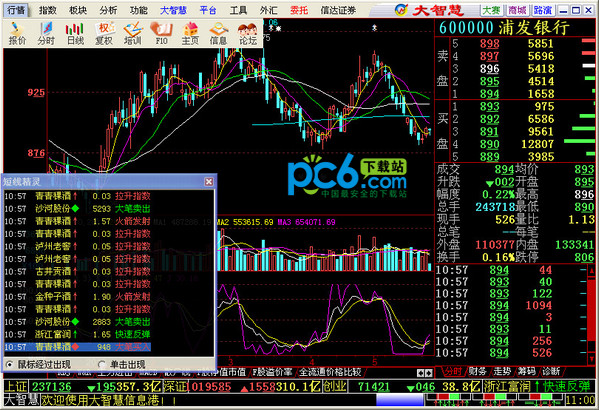
Task: Click the 深证 index in status bar
Action: (x=176, y=387)
